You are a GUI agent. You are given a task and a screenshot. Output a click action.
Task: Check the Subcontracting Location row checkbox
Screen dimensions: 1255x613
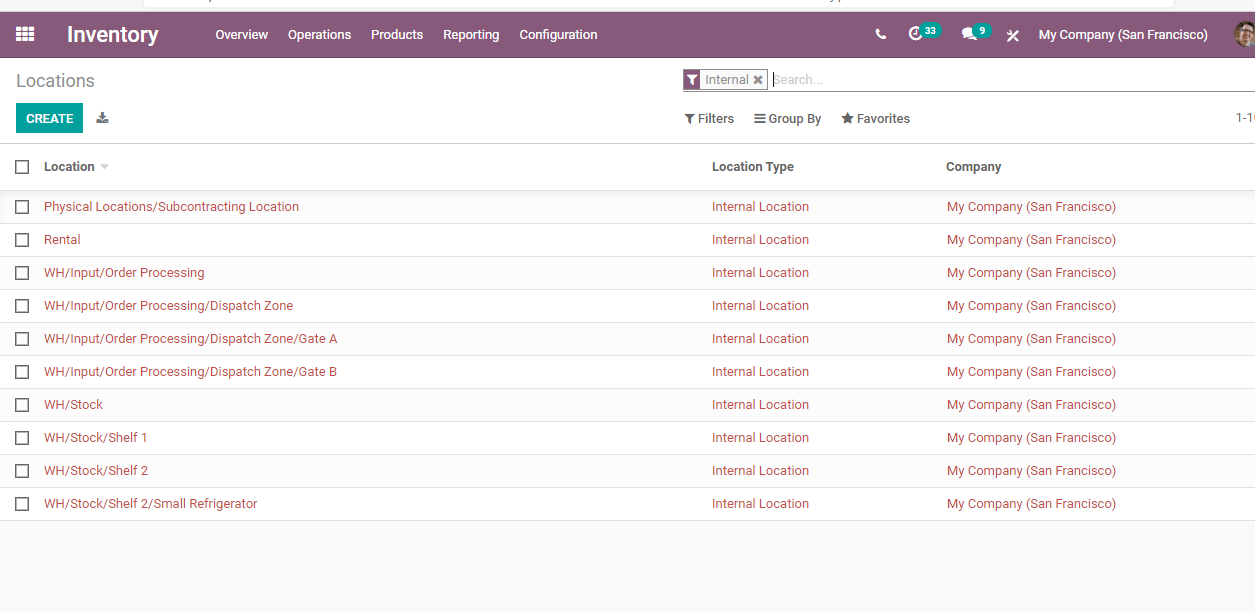click(x=22, y=207)
